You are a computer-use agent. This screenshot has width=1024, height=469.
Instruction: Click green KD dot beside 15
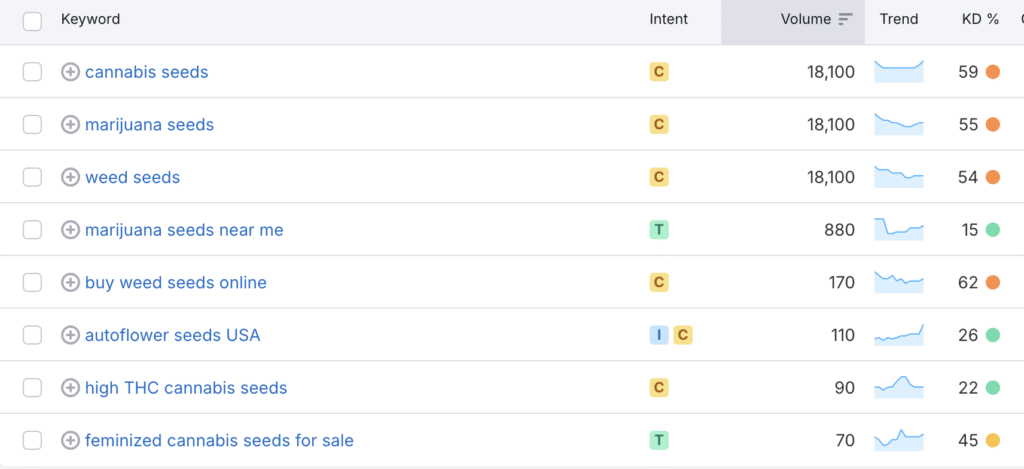(x=993, y=230)
